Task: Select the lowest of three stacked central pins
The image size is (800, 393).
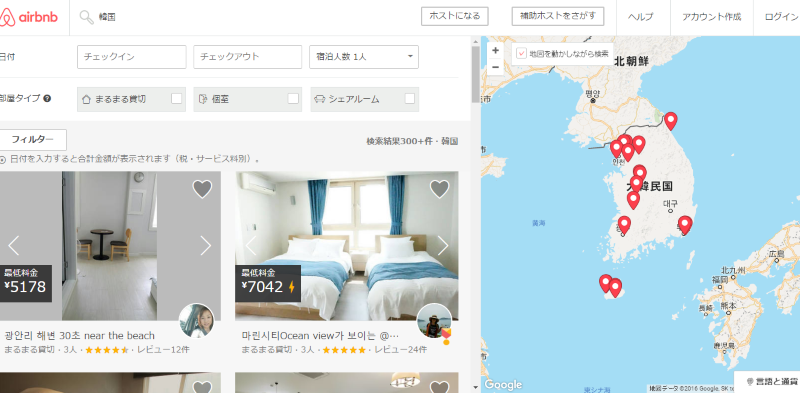Action: point(633,200)
